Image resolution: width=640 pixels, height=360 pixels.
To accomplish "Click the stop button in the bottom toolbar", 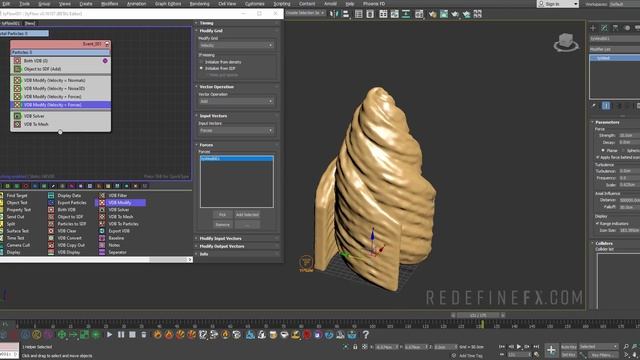I will pos(132,335).
